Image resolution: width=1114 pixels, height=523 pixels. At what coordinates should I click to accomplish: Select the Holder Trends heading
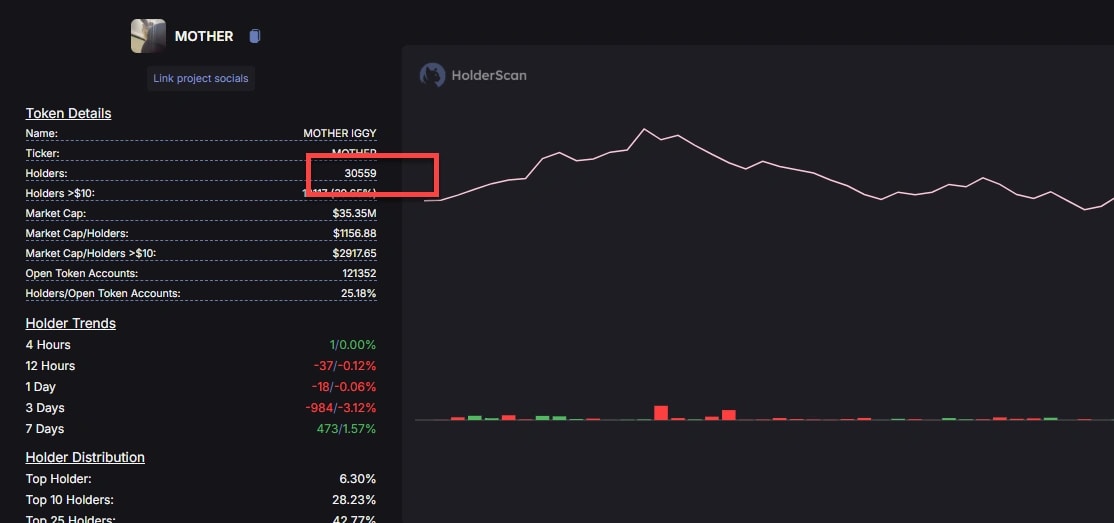click(70, 323)
